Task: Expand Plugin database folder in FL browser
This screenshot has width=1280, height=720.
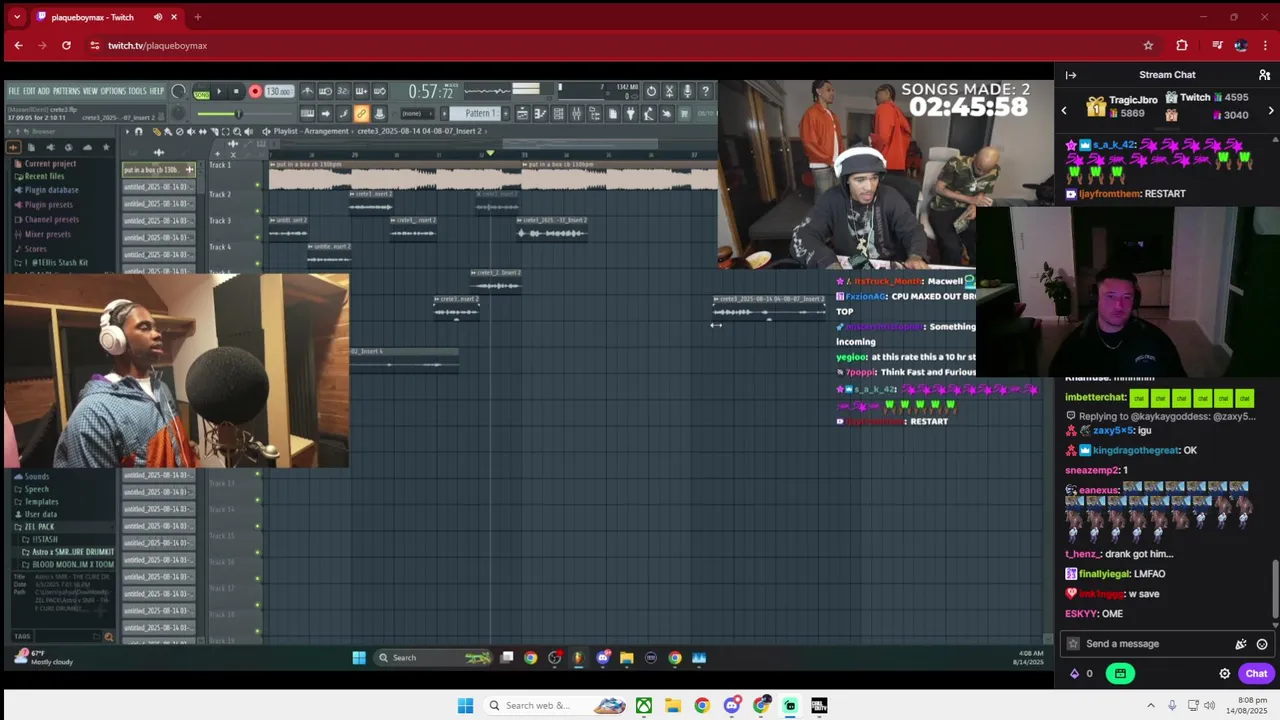Action: pos(51,190)
